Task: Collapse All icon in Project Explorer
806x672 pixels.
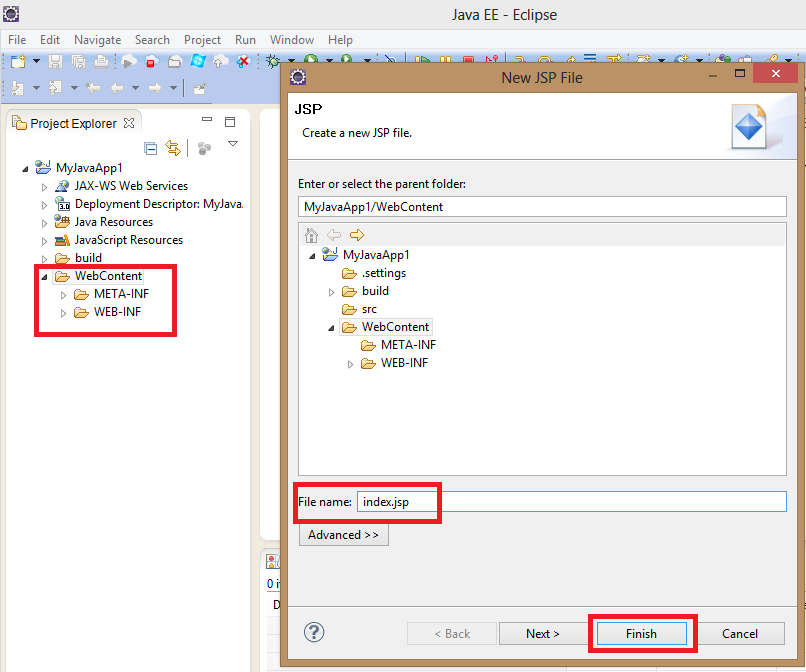Action: click(x=151, y=148)
